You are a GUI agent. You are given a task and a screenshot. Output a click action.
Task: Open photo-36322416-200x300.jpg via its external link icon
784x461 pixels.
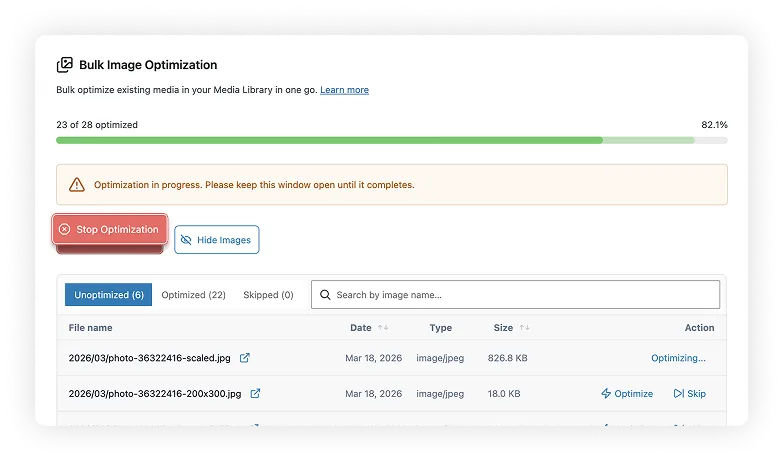point(255,394)
